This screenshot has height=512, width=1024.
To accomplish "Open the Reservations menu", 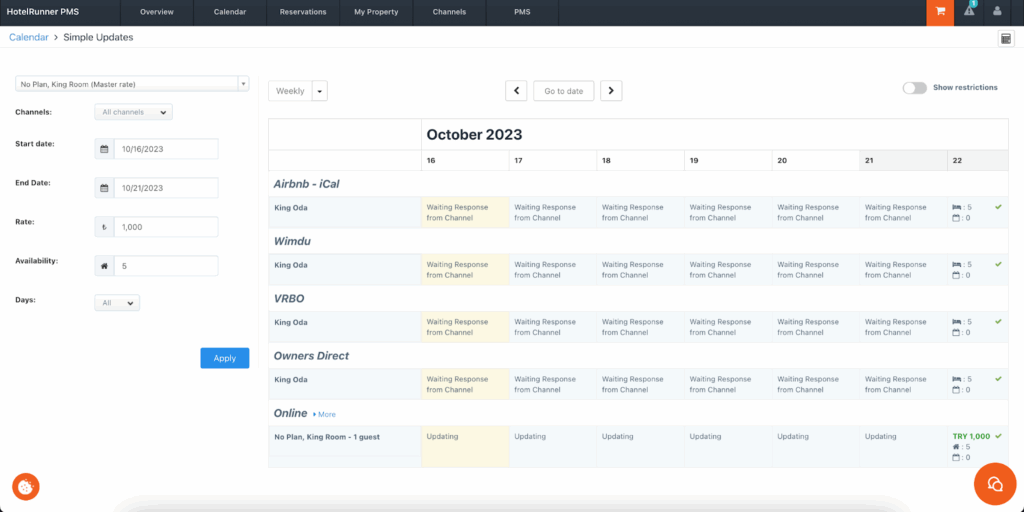I will point(303,12).
